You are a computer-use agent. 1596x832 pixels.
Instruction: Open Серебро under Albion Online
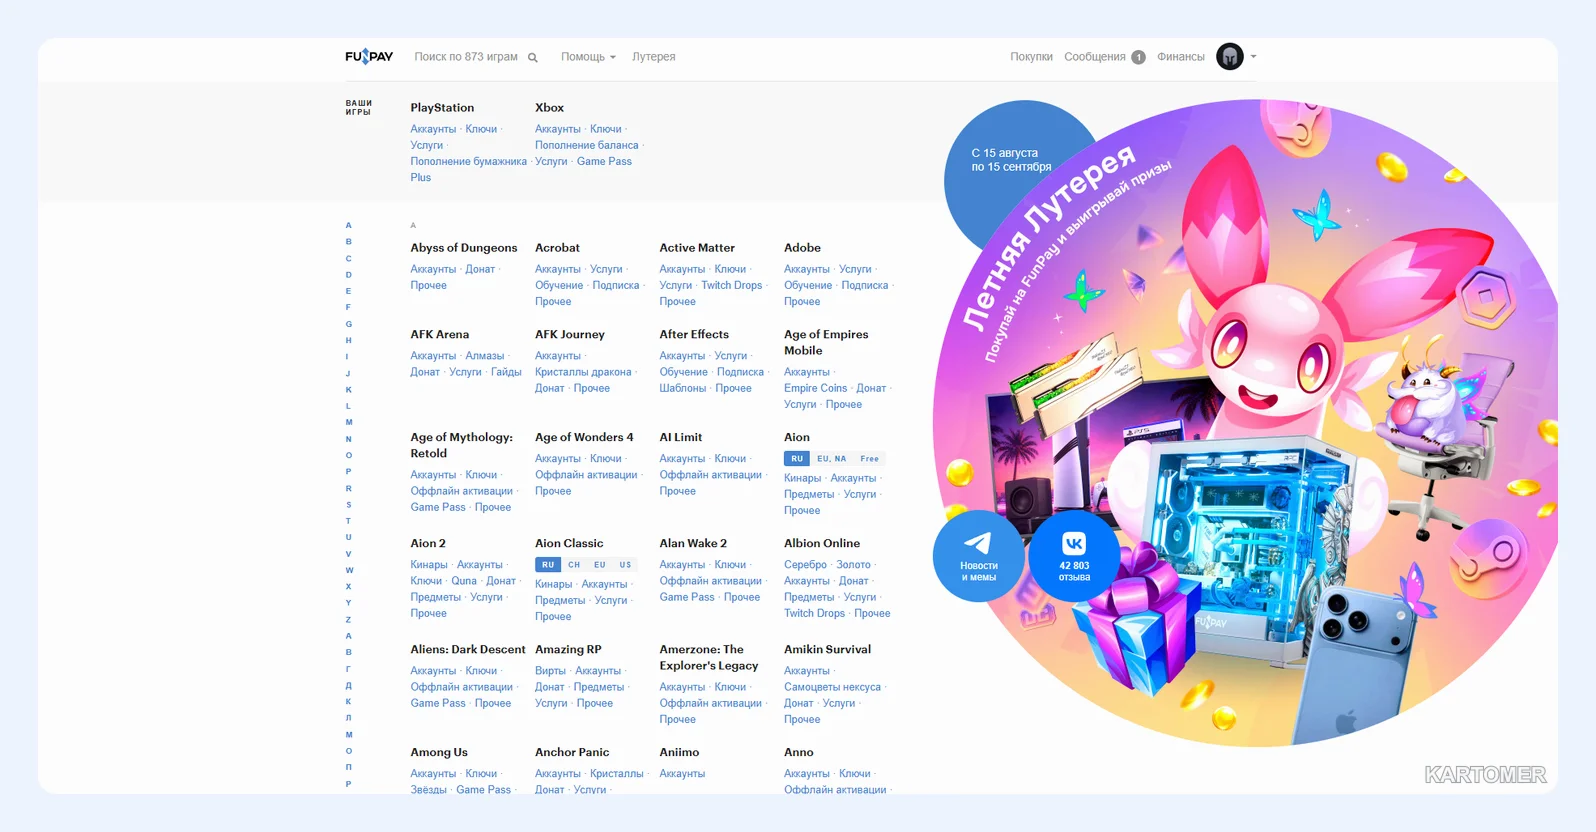pyautogui.click(x=805, y=565)
